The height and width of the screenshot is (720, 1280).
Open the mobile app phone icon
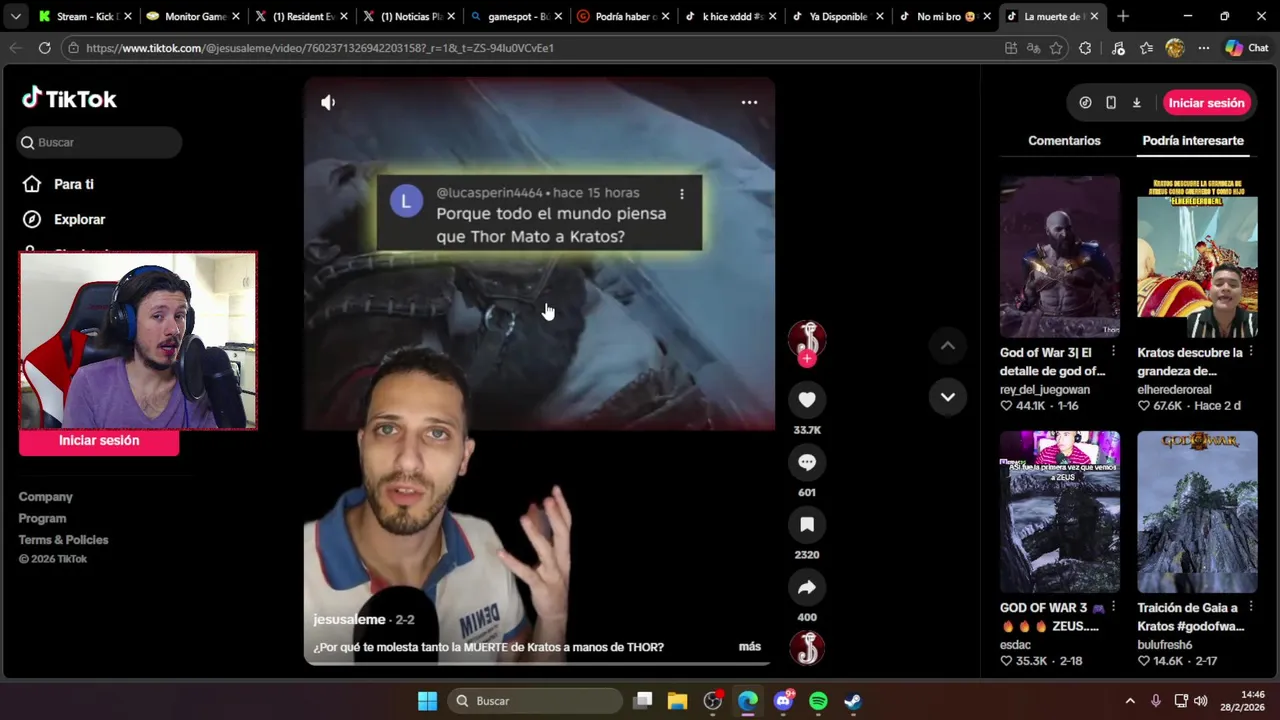click(x=1111, y=103)
